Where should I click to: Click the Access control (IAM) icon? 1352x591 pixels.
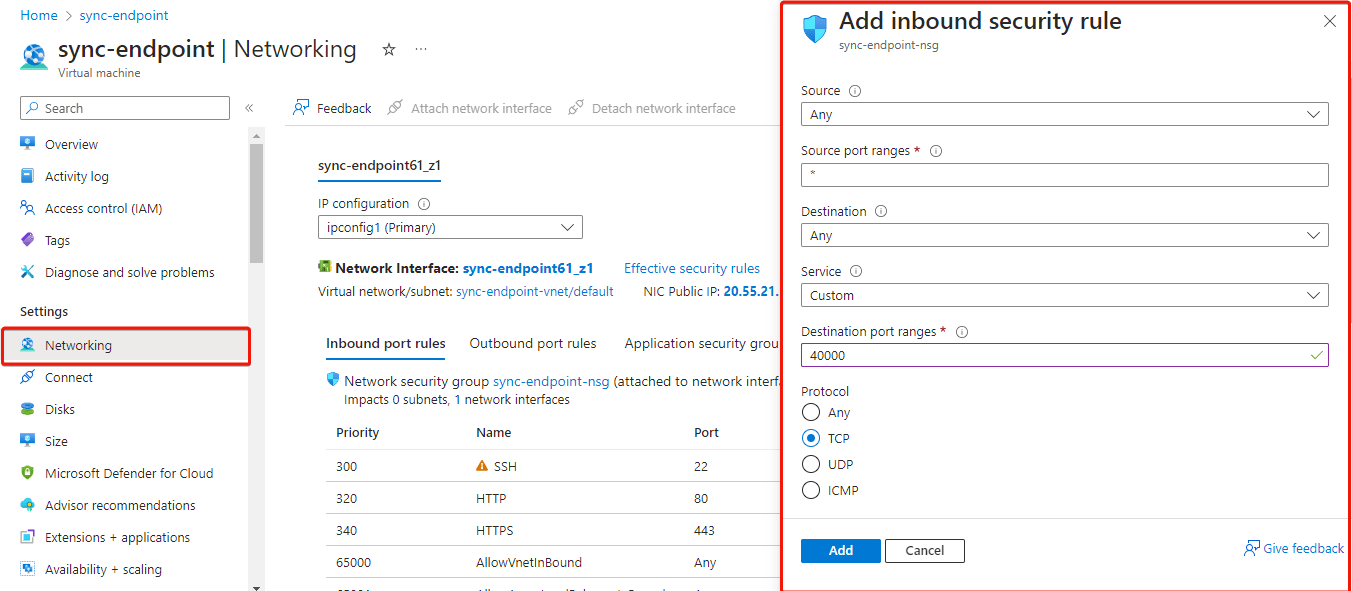click(28, 208)
